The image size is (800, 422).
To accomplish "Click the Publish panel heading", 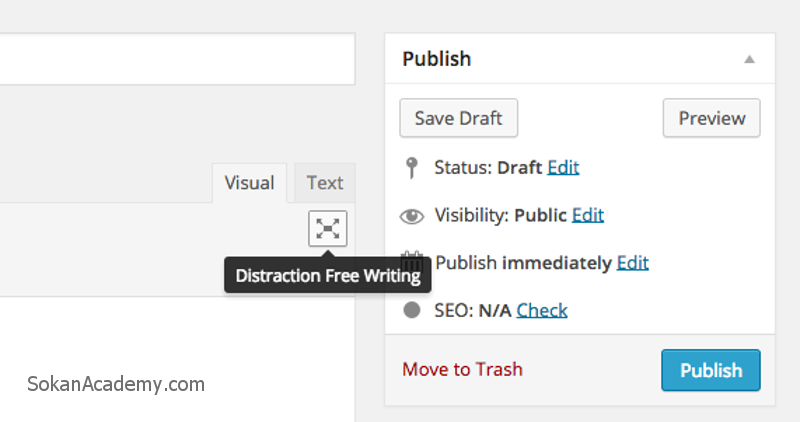I will [437, 59].
